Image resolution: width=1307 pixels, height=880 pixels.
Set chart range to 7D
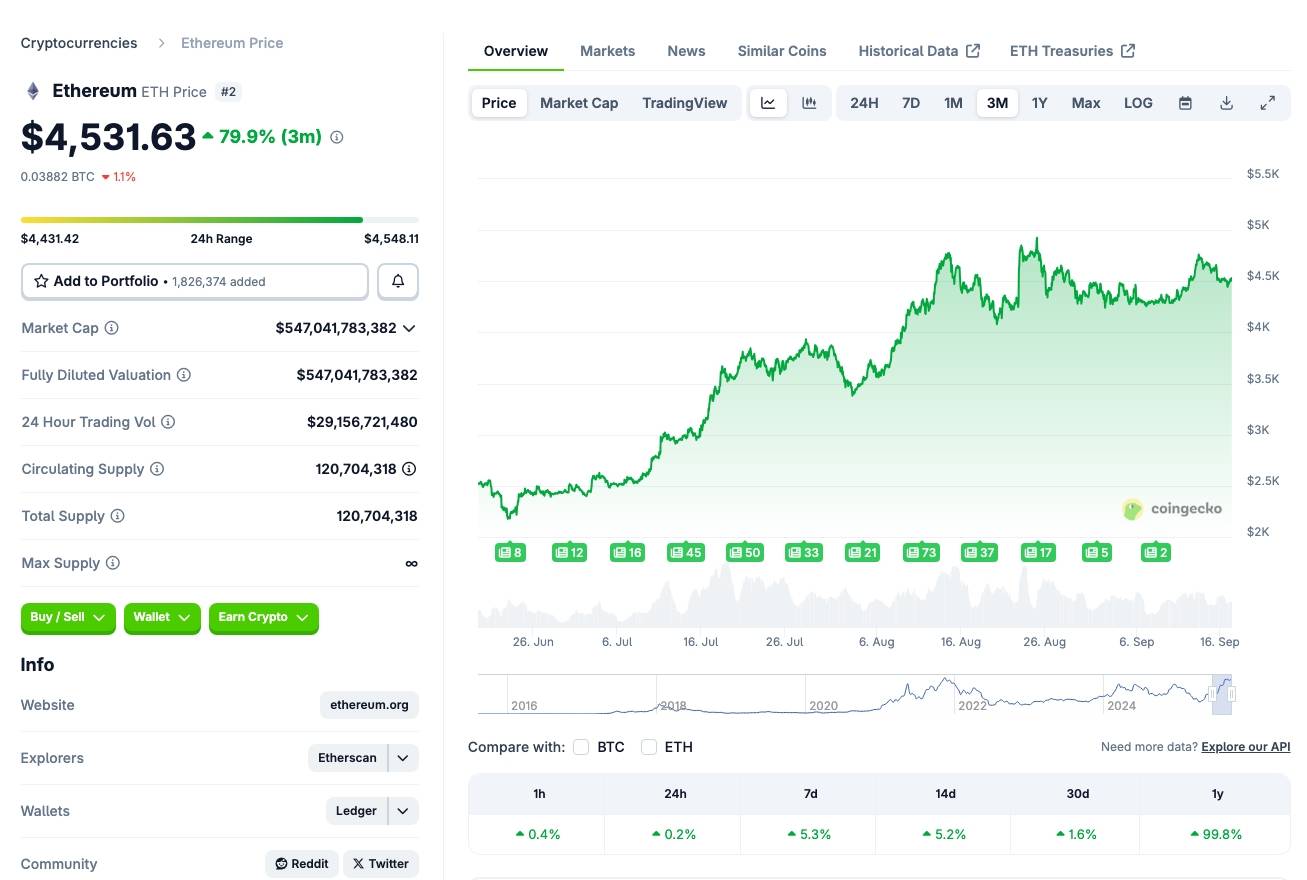(x=911, y=103)
